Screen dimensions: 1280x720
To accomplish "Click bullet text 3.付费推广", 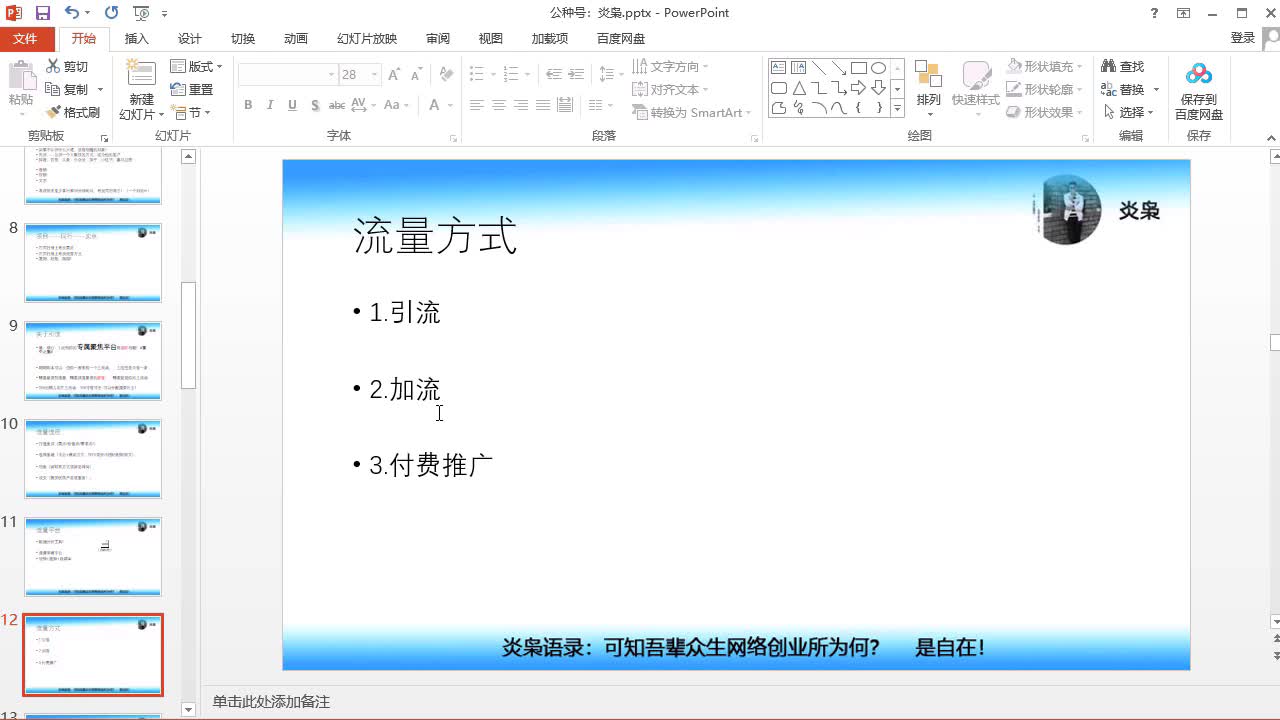I will 431,464.
